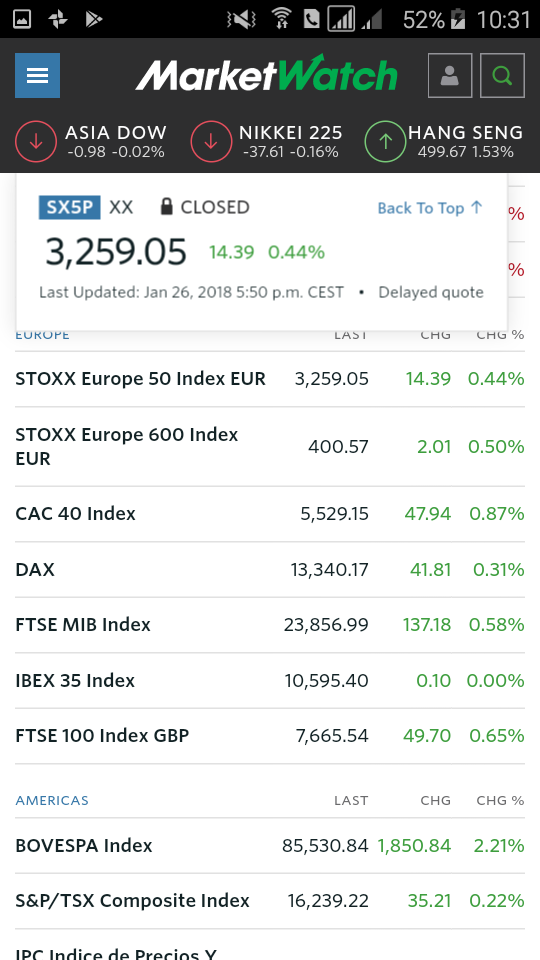540x960 pixels.
Task: Click the Back To Top link
Action: coord(430,208)
